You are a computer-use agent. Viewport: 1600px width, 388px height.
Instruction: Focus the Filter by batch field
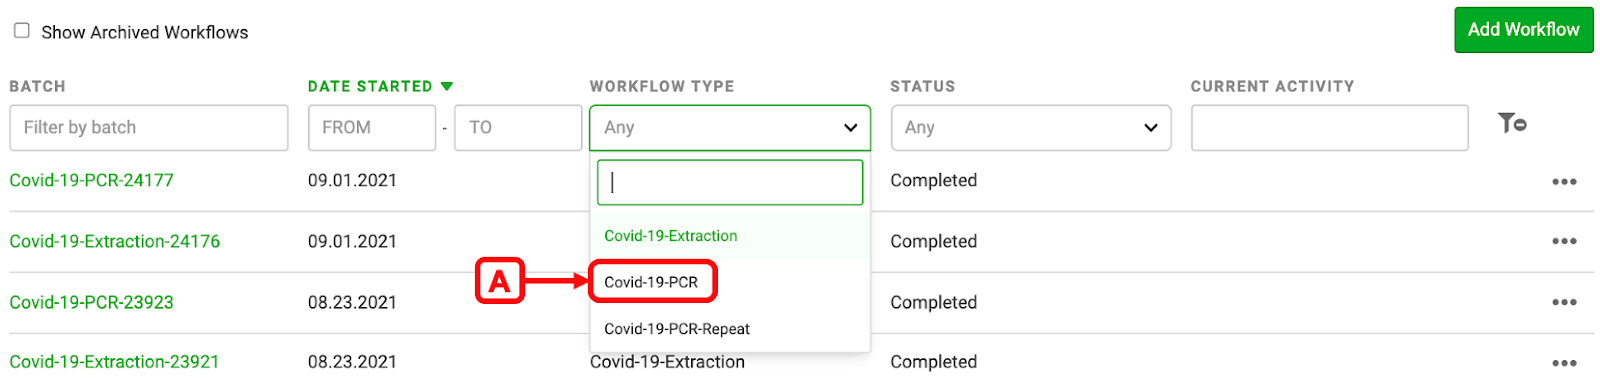point(149,128)
